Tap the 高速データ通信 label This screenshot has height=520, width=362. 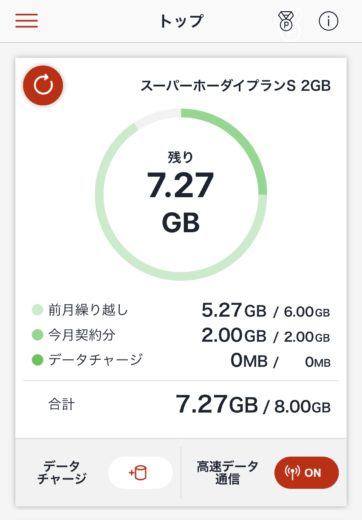[x=227, y=472]
